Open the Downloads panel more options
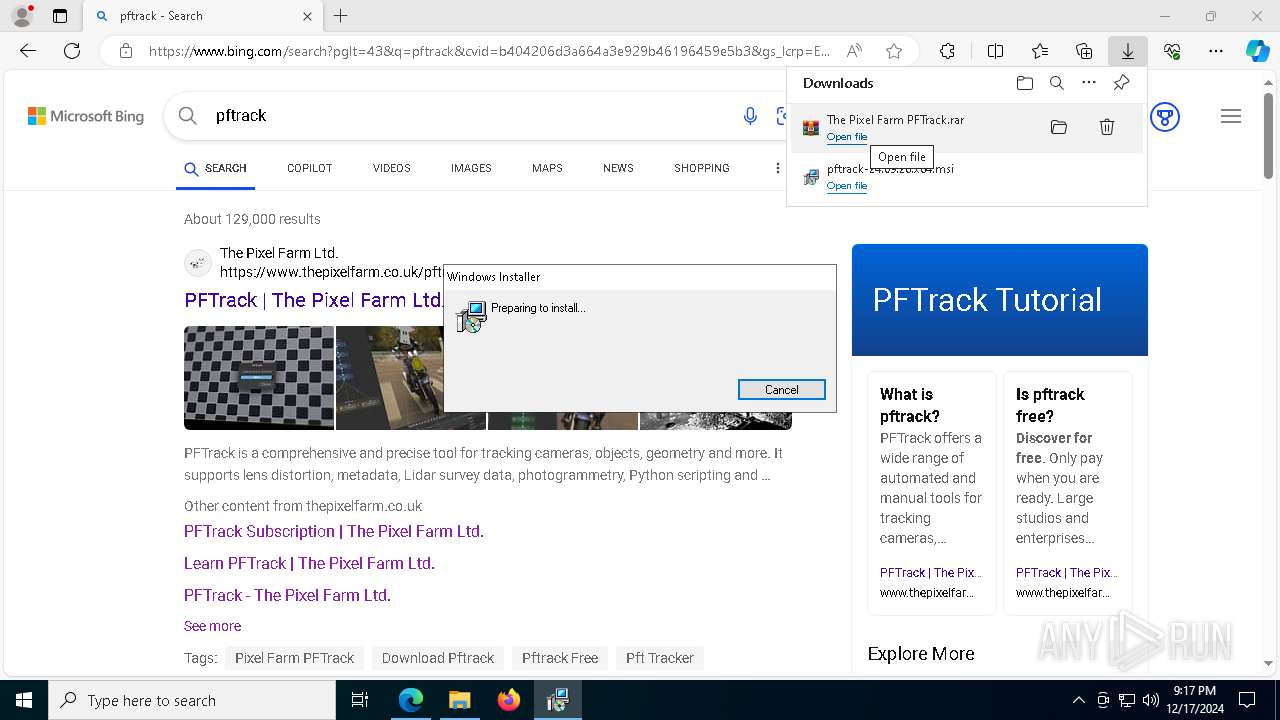This screenshot has height=720, width=1280. (x=1089, y=83)
